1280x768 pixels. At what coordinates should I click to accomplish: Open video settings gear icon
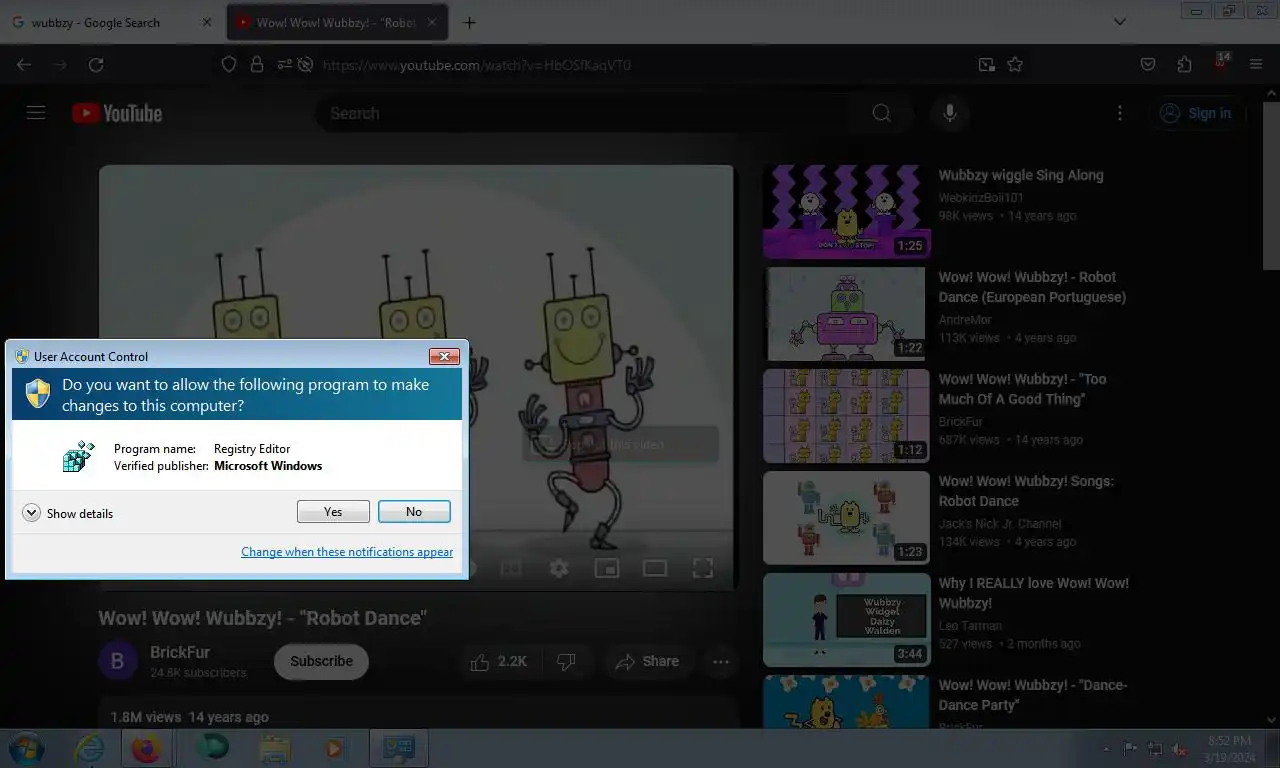pos(559,568)
